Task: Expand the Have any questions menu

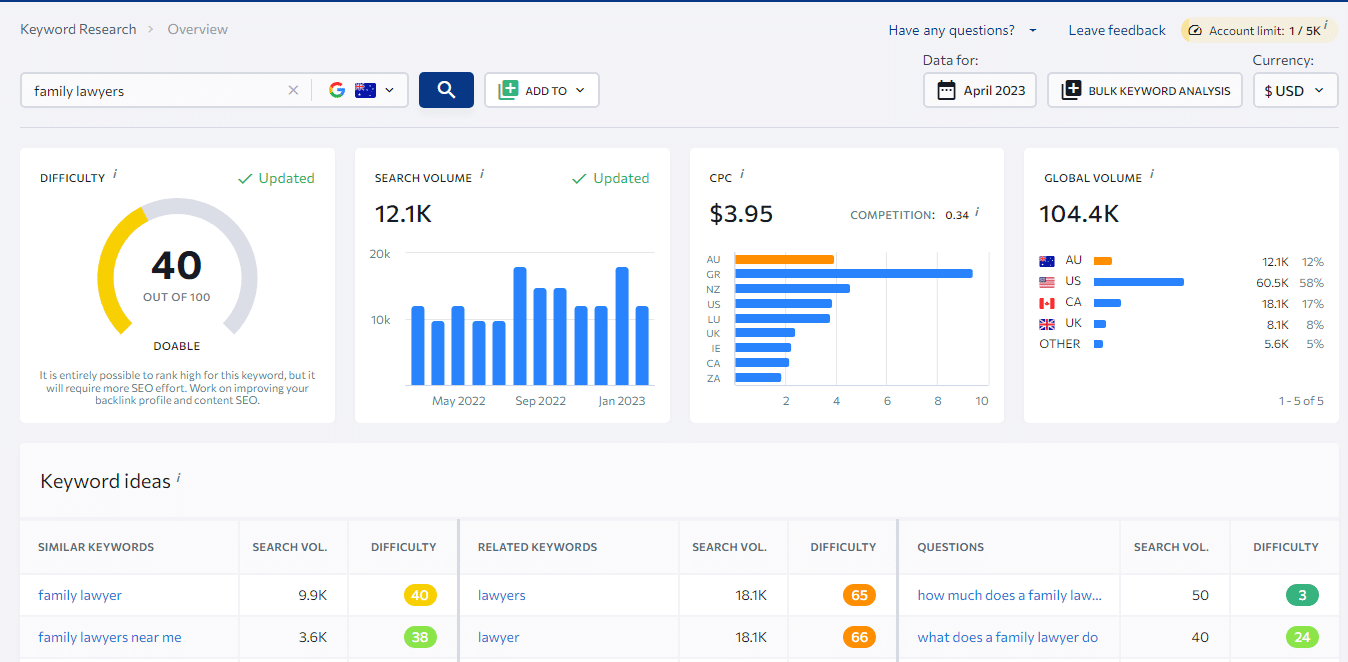Action: coord(962,30)
